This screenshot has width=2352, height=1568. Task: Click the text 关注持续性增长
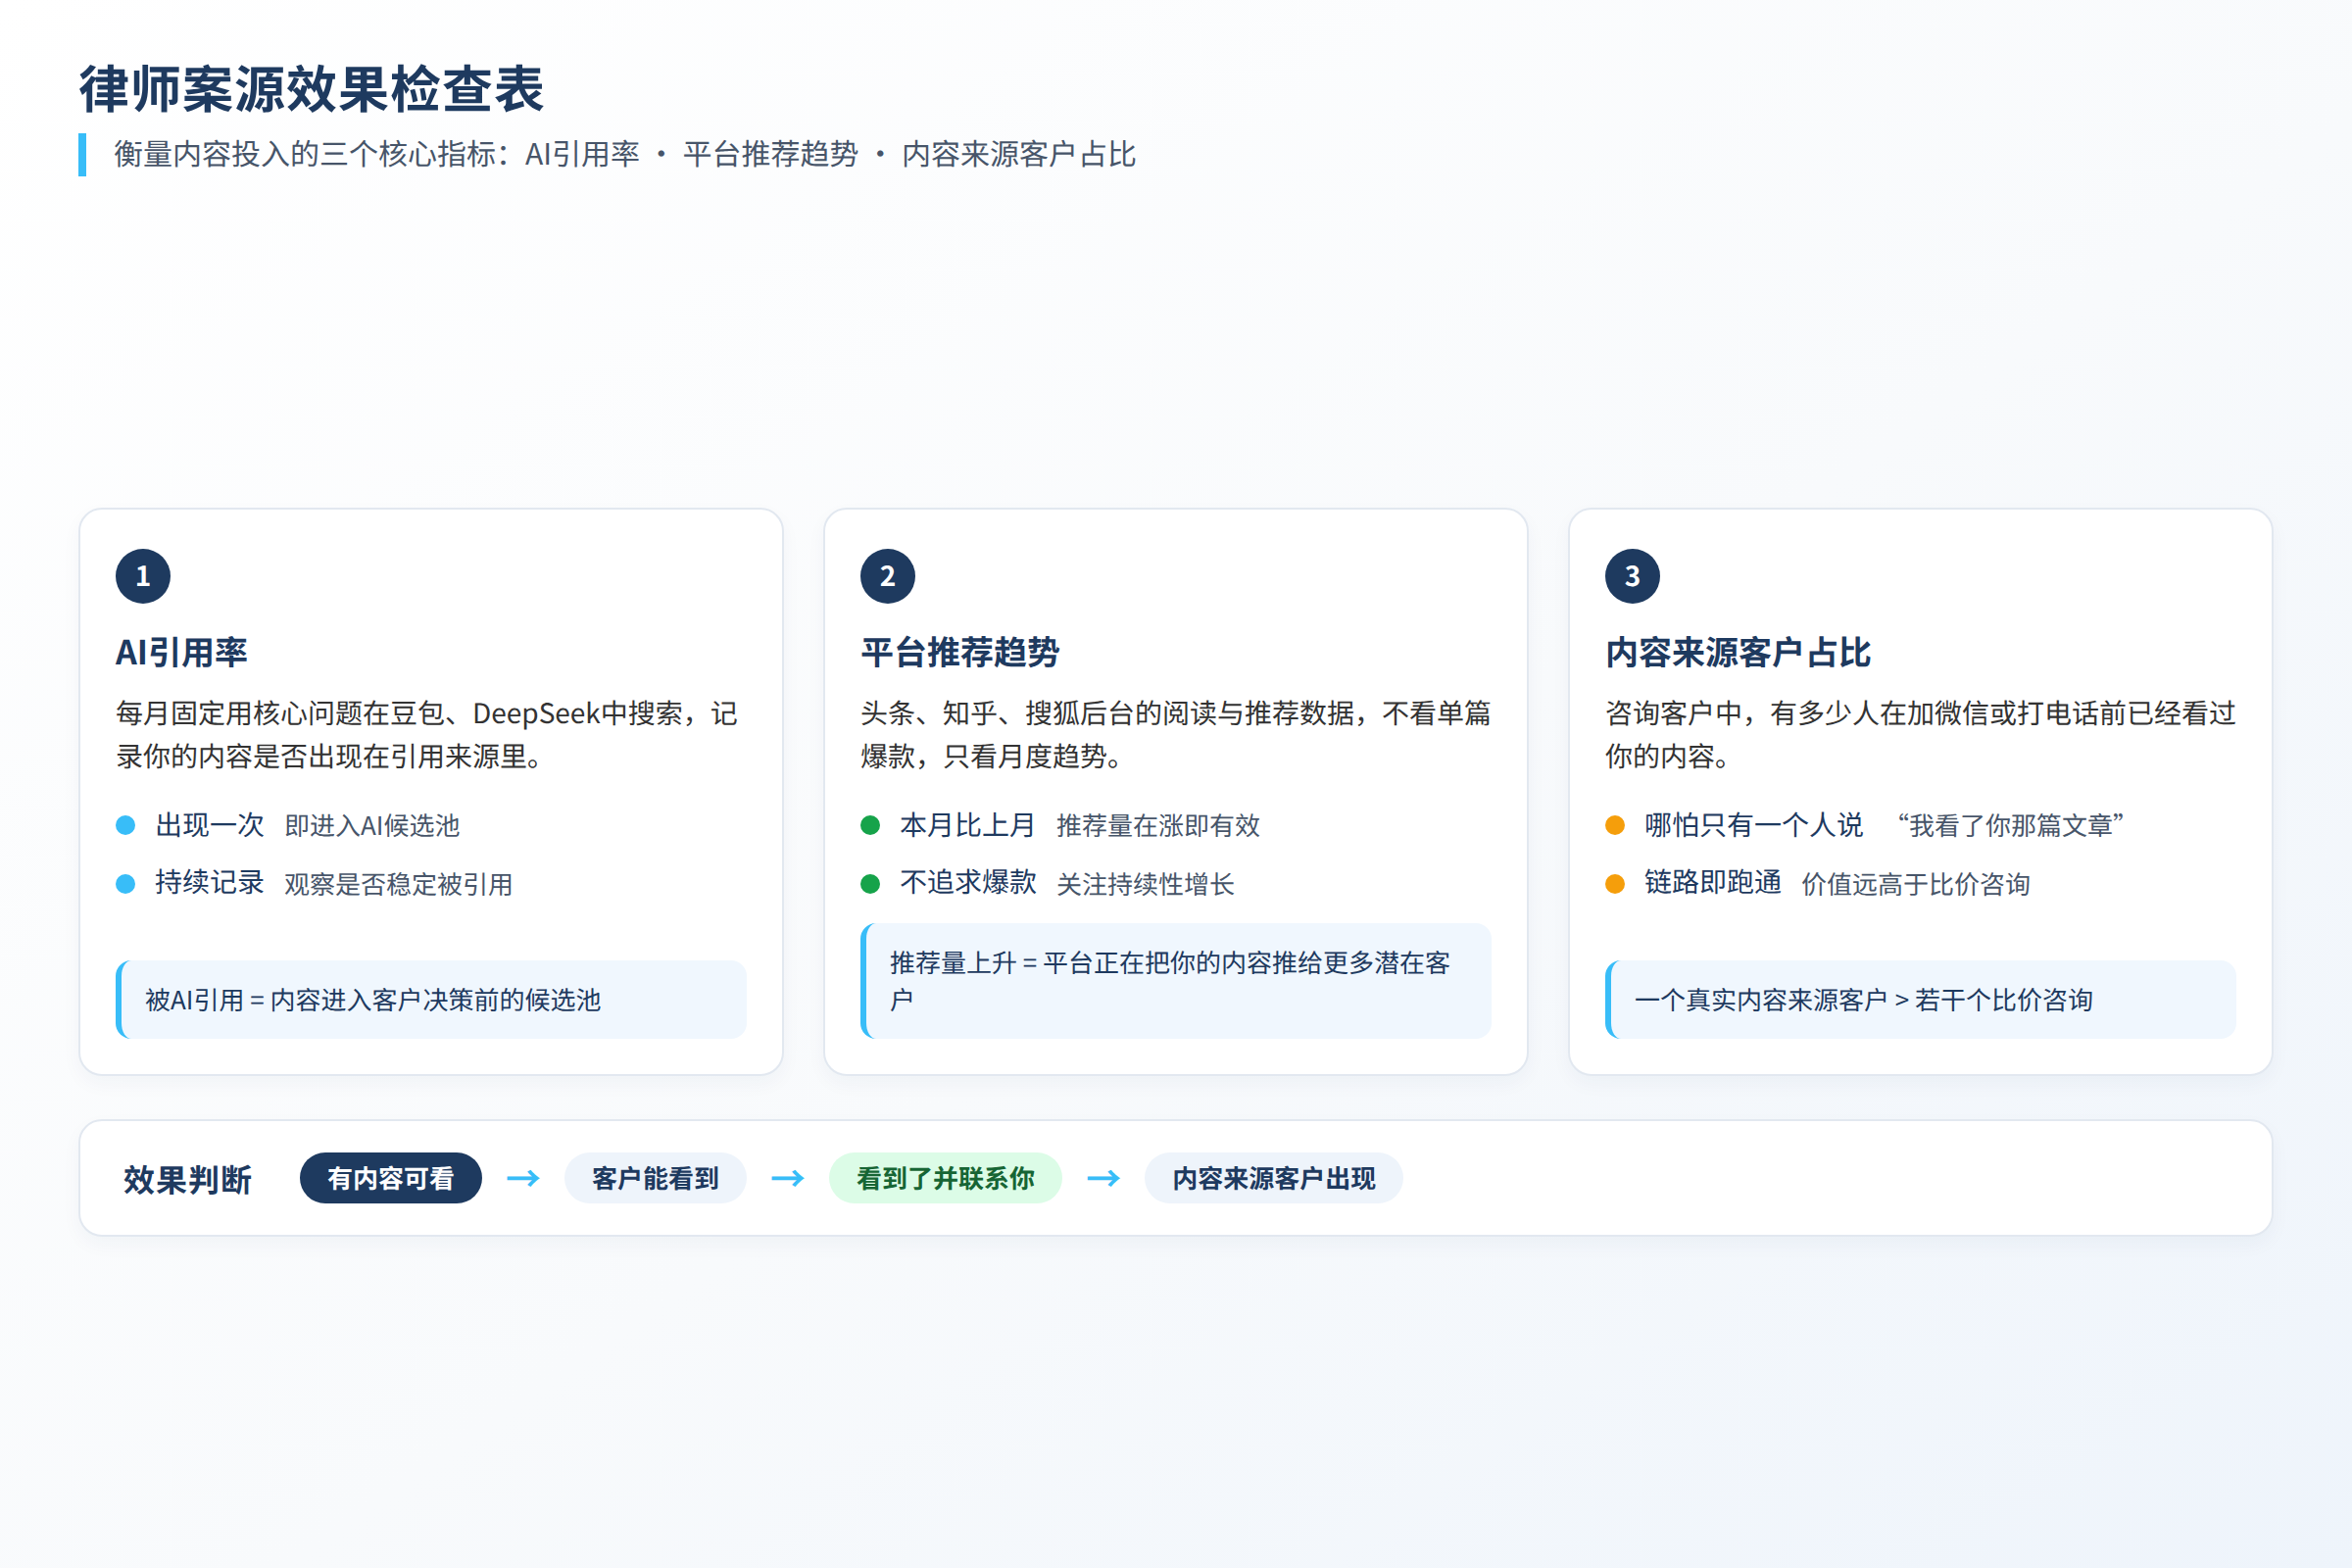(x=1146, y=885)
